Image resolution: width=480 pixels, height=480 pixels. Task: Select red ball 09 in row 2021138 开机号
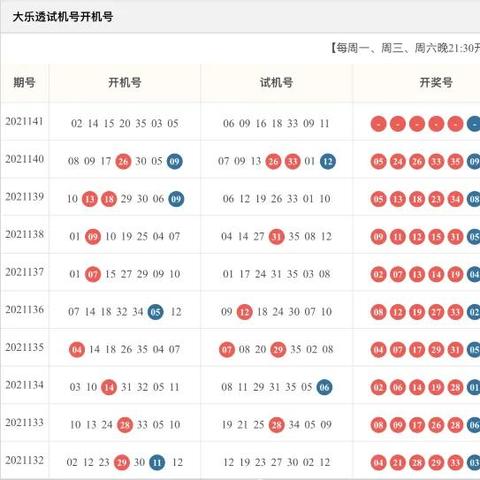pos(93,237)
